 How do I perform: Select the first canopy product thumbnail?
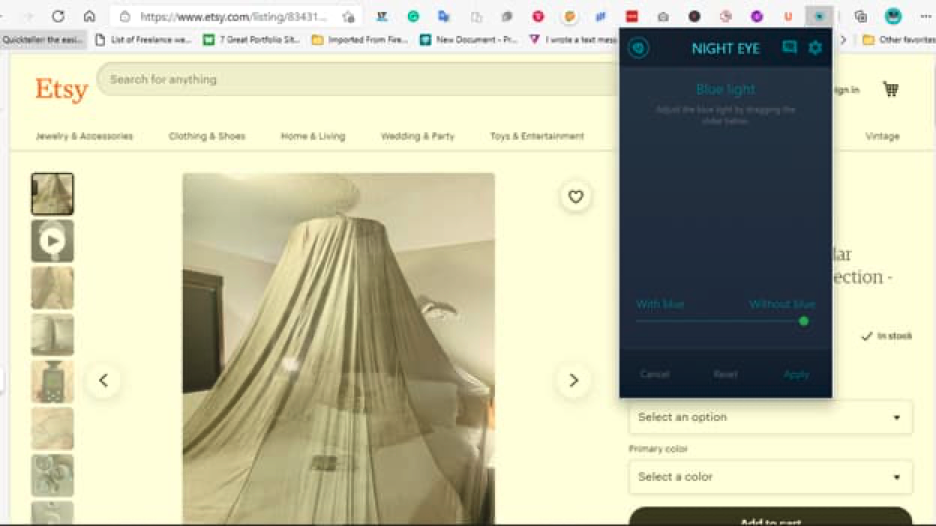53,194
